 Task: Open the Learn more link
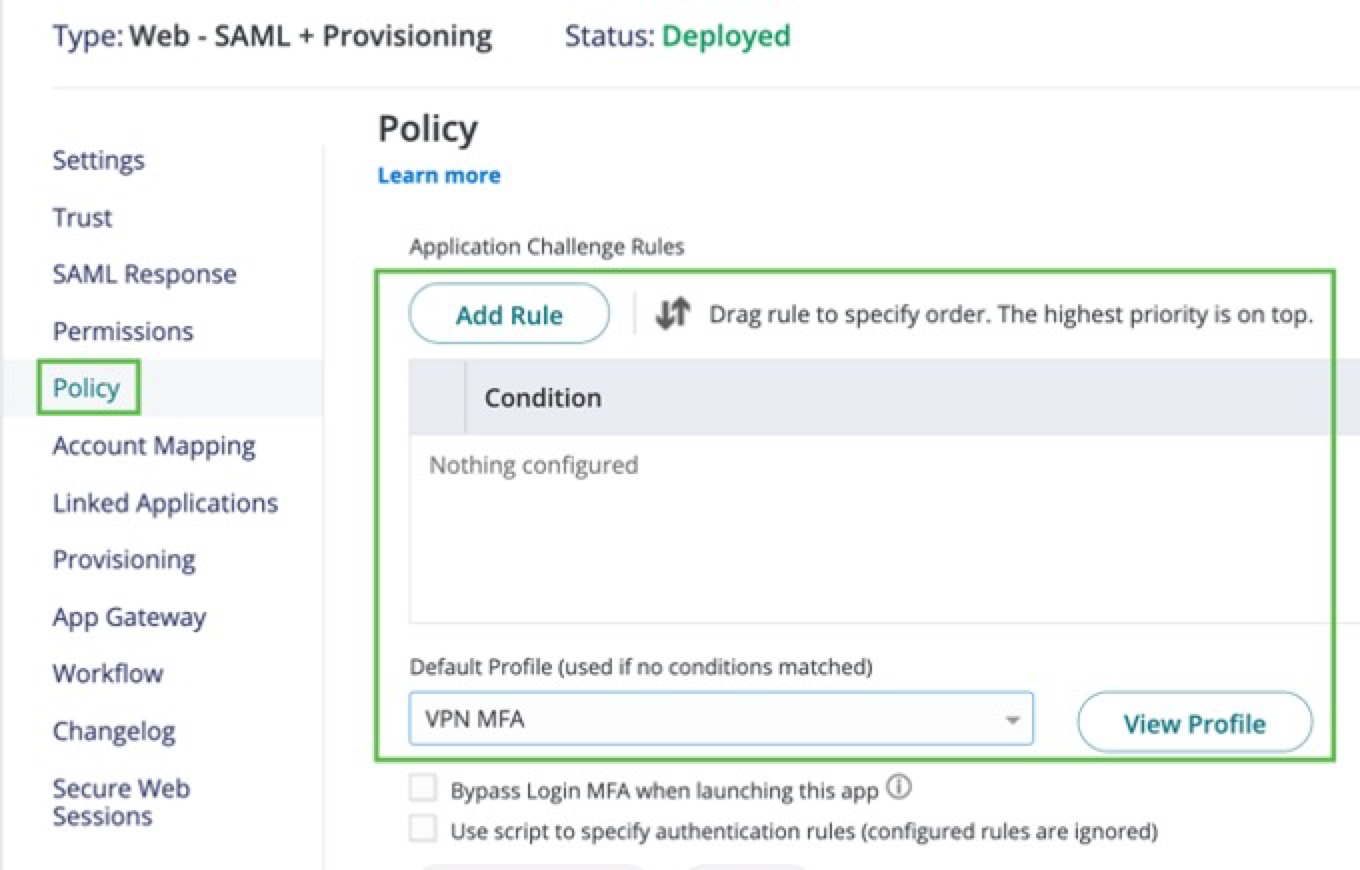tap(438, 175)
